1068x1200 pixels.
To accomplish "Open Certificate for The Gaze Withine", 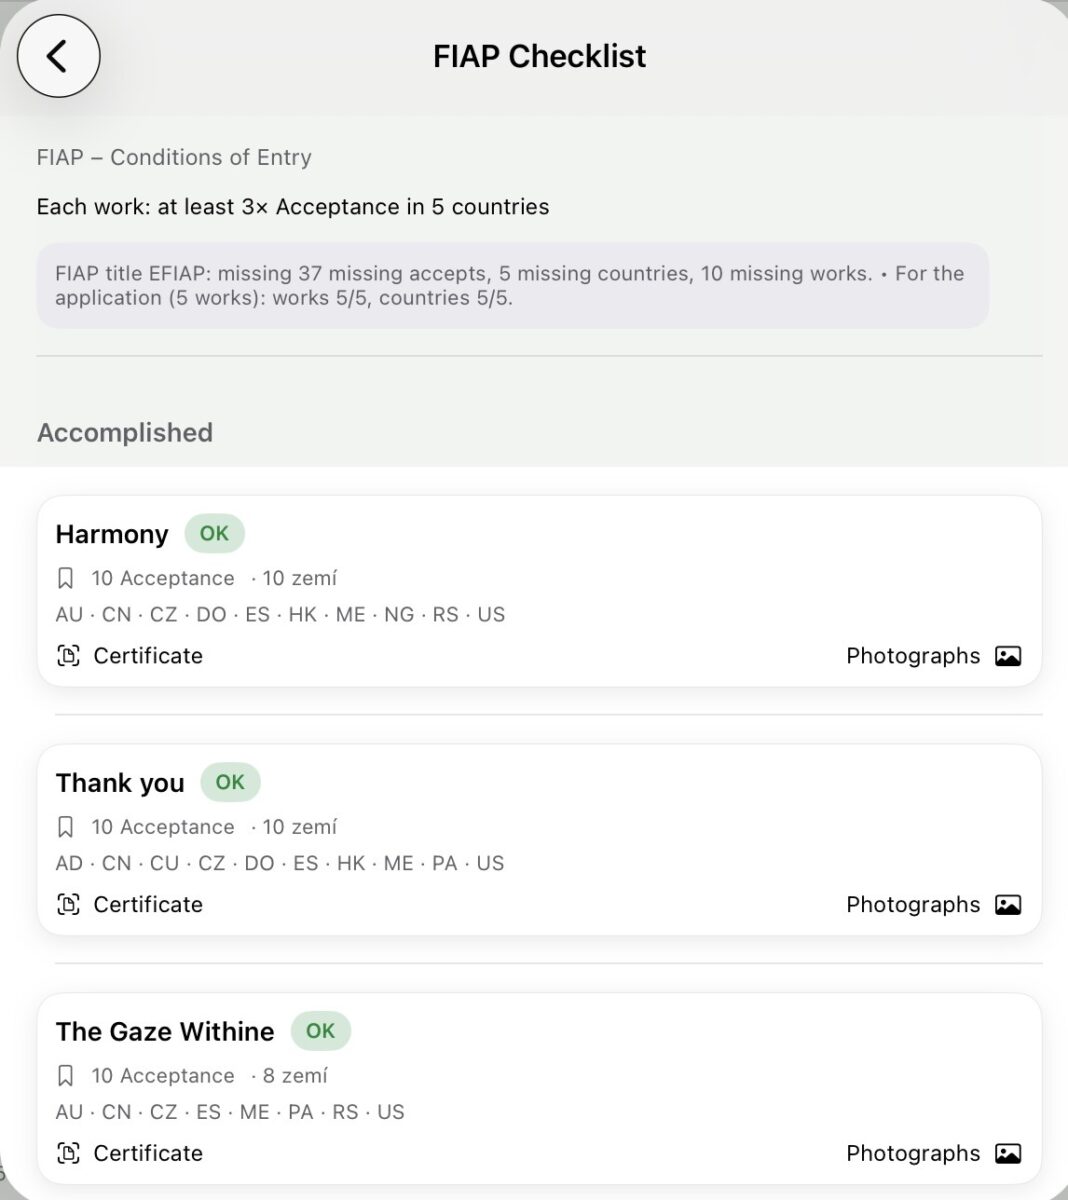I will (x=148, y=1153).
